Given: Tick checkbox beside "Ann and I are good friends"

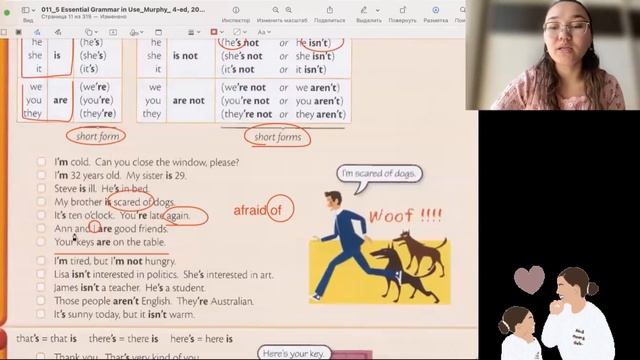Looking at the screenshot, I should 41,228.
